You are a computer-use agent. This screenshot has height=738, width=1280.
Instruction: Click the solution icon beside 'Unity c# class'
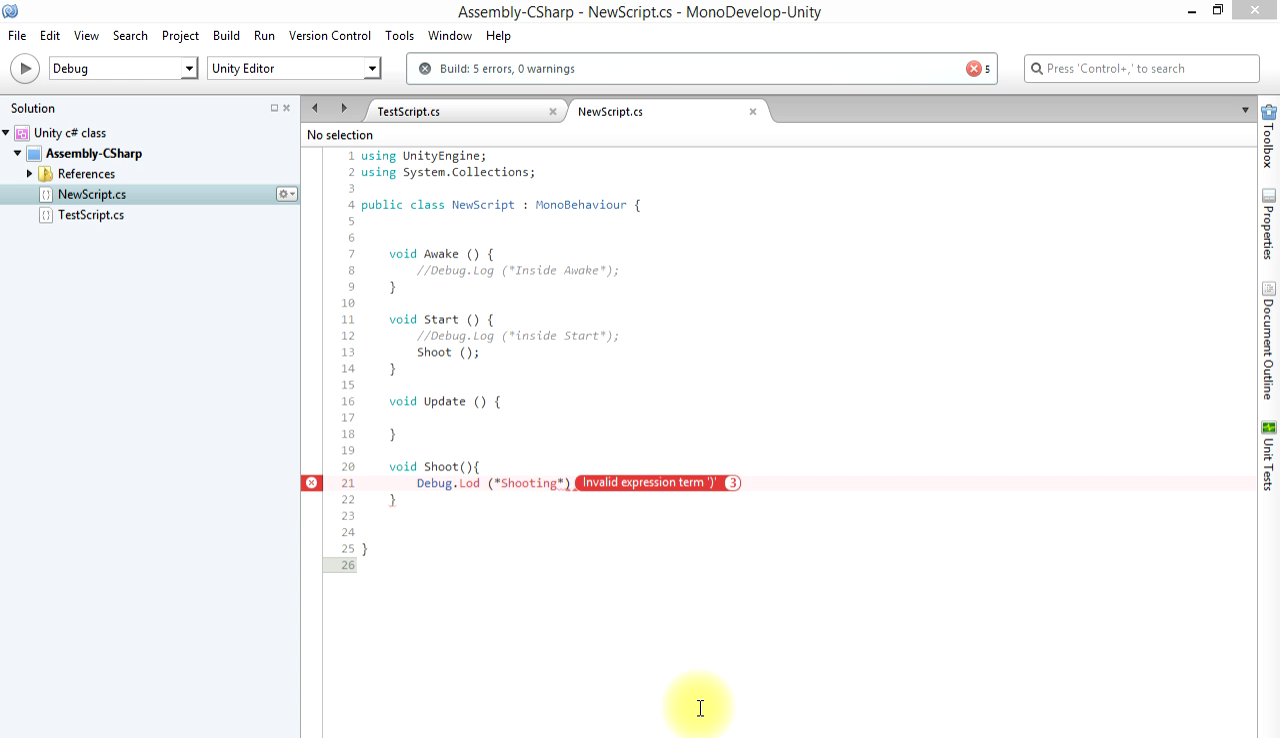pos(21,133)
